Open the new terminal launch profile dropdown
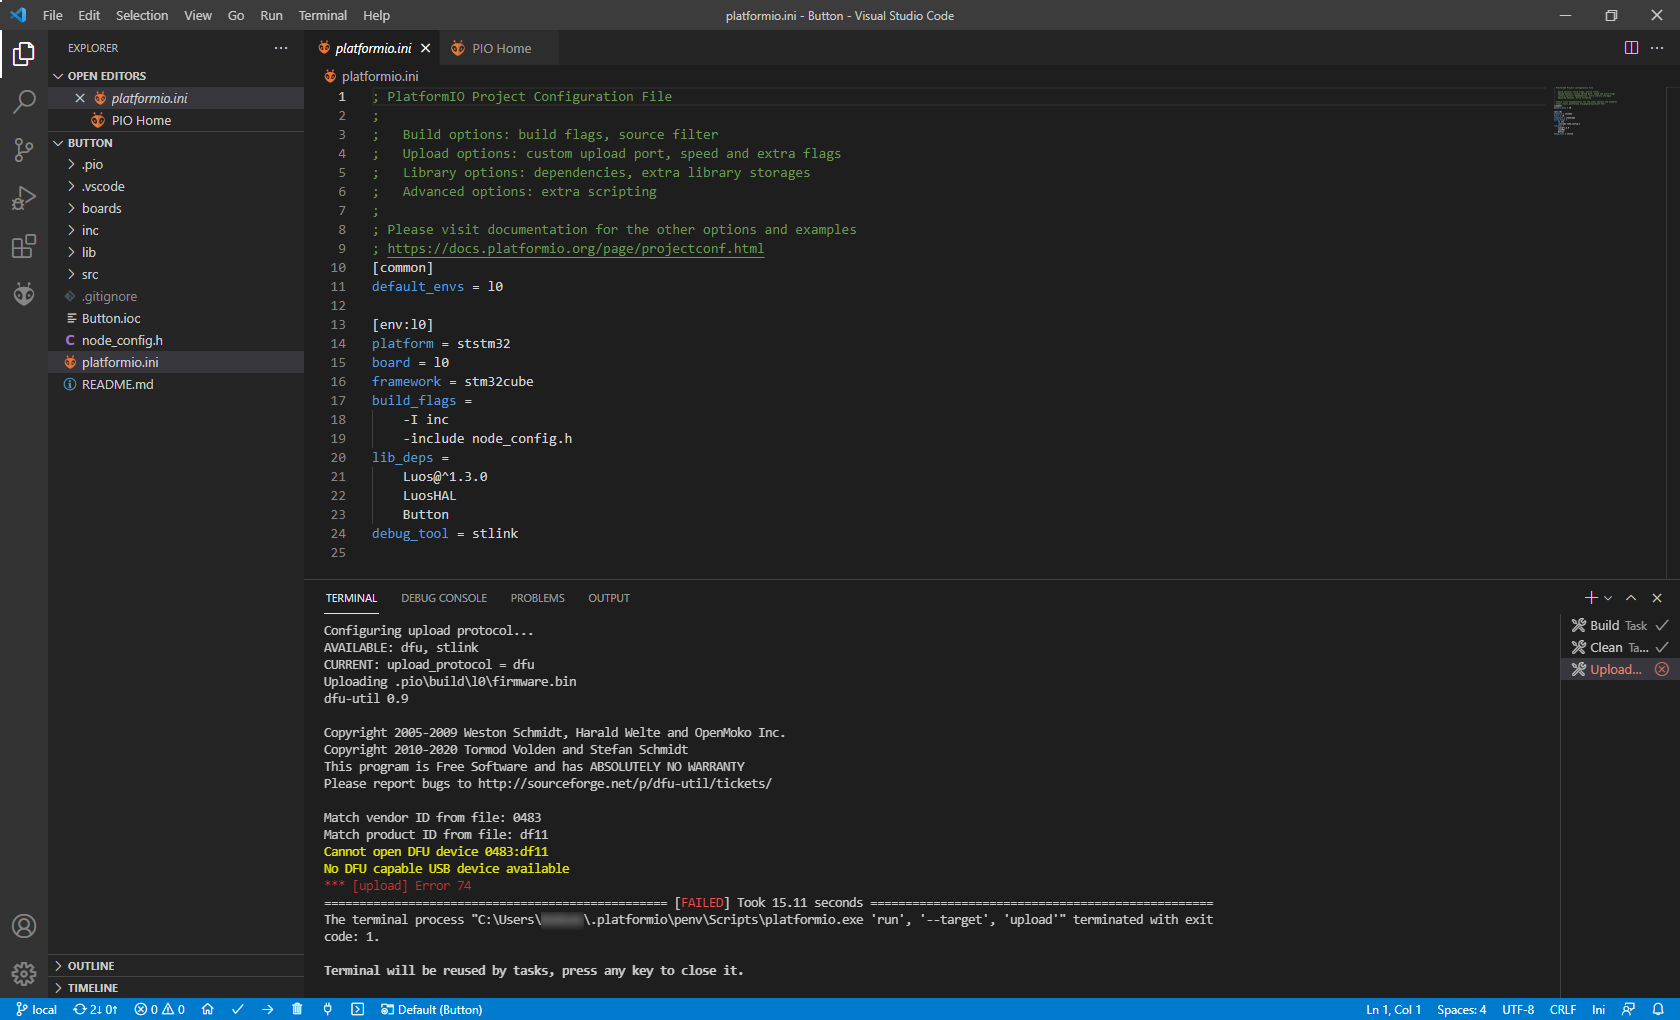This screenshot has height=1020, width=1680. 1608,598
